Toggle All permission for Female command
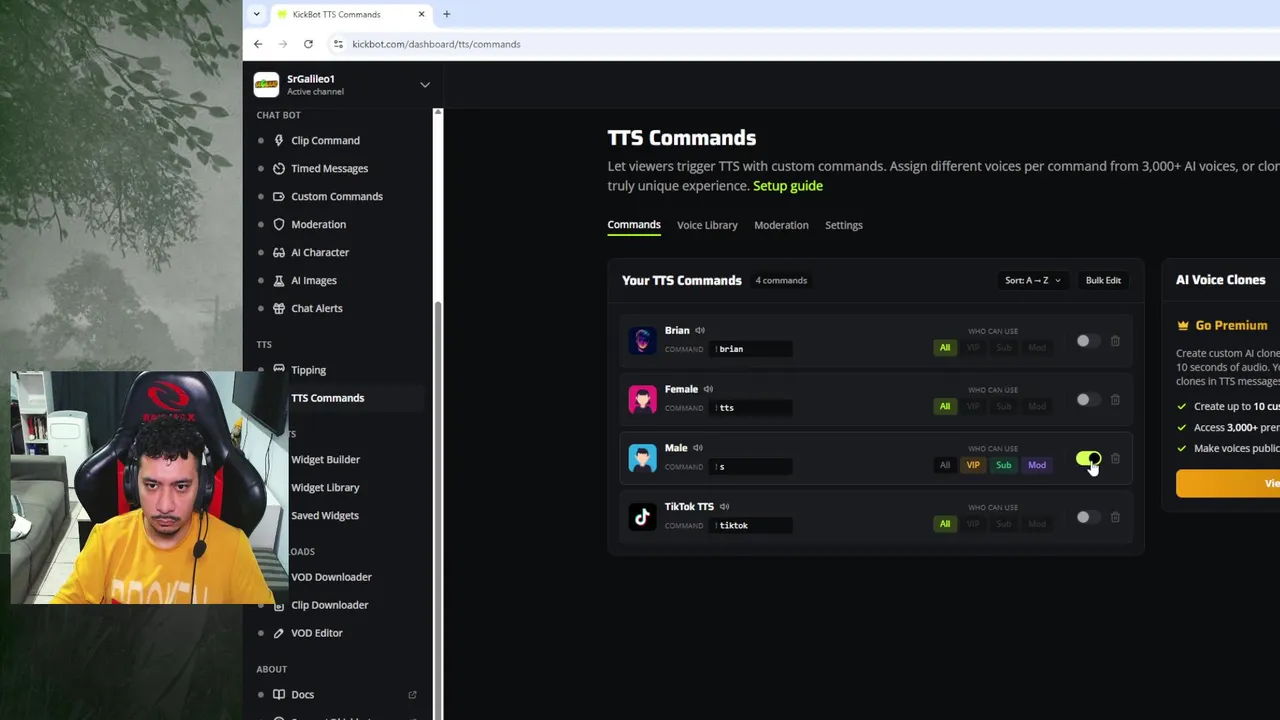Image resolution: width=1280 pixels, height=720 pixels. [944, 406]
